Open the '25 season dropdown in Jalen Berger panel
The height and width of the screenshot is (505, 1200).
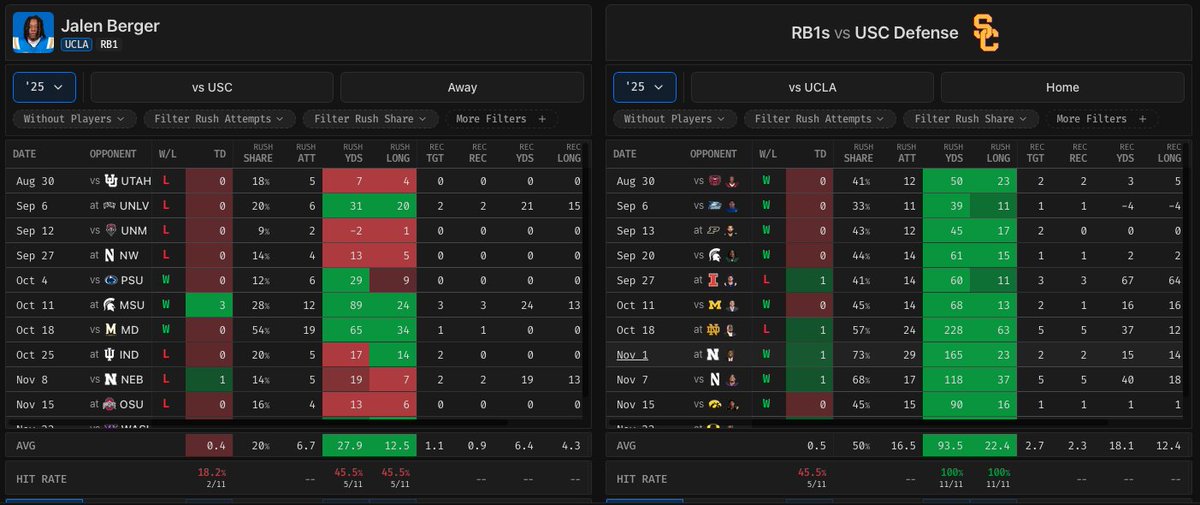[44, 87]
